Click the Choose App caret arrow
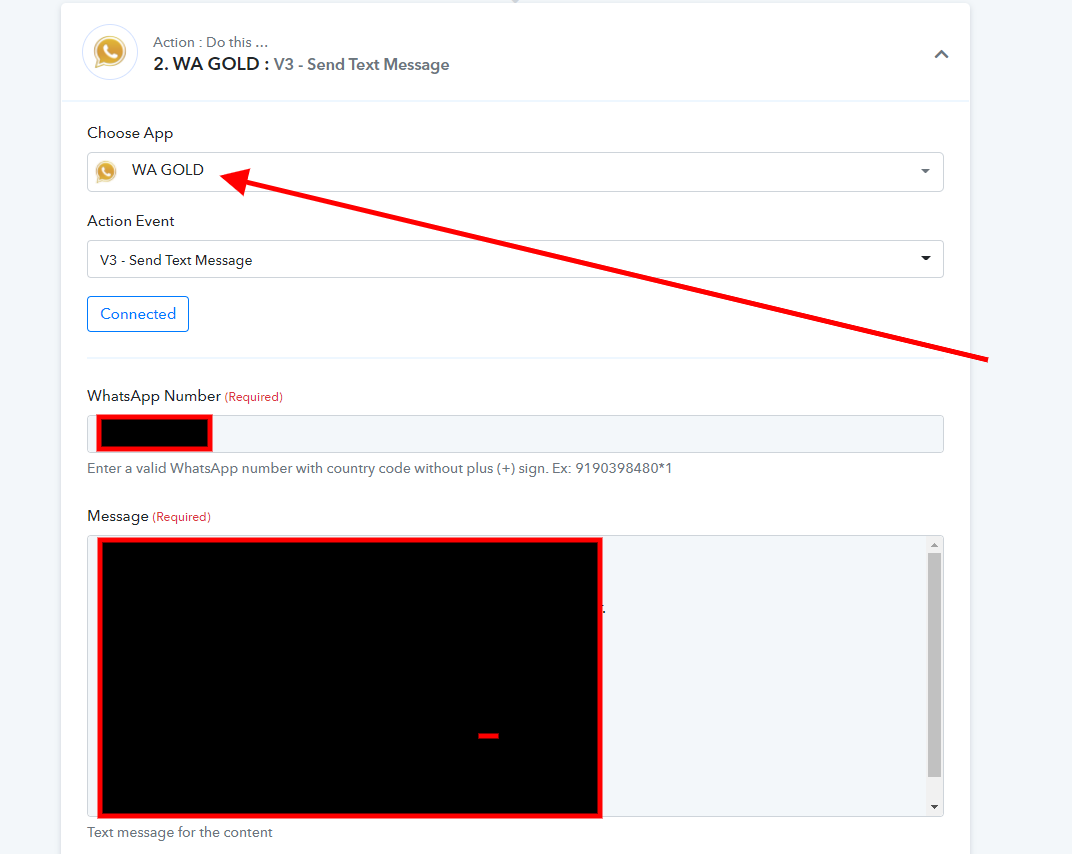This screenshot has height=854, width=1072. (925, 171)
